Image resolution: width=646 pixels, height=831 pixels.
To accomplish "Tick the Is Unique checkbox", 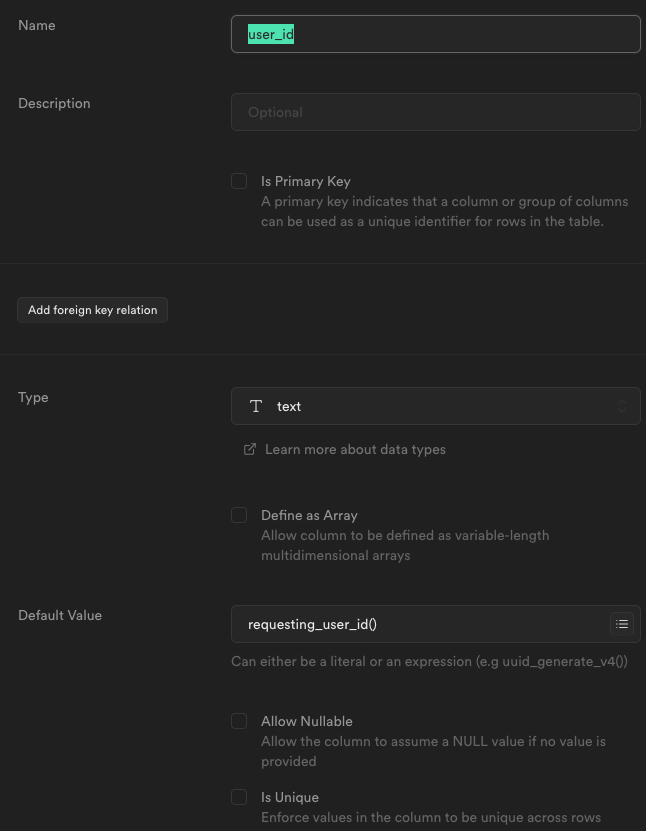I will pos(239,797).
